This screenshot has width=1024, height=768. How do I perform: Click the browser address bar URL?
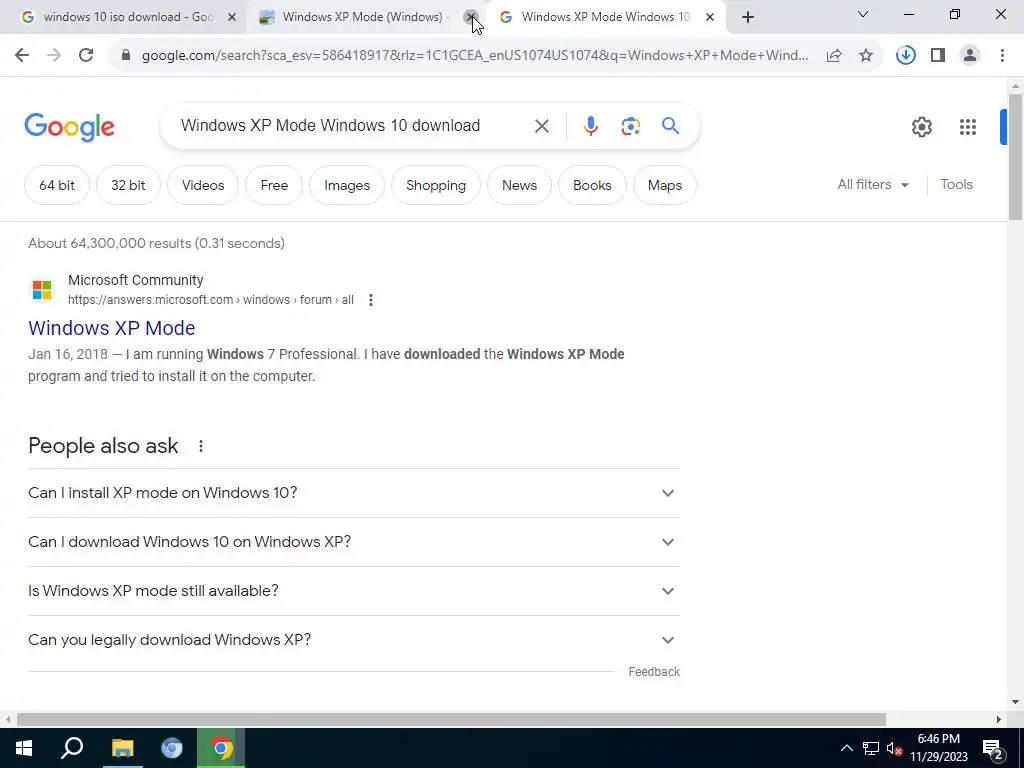pos(475,56)
